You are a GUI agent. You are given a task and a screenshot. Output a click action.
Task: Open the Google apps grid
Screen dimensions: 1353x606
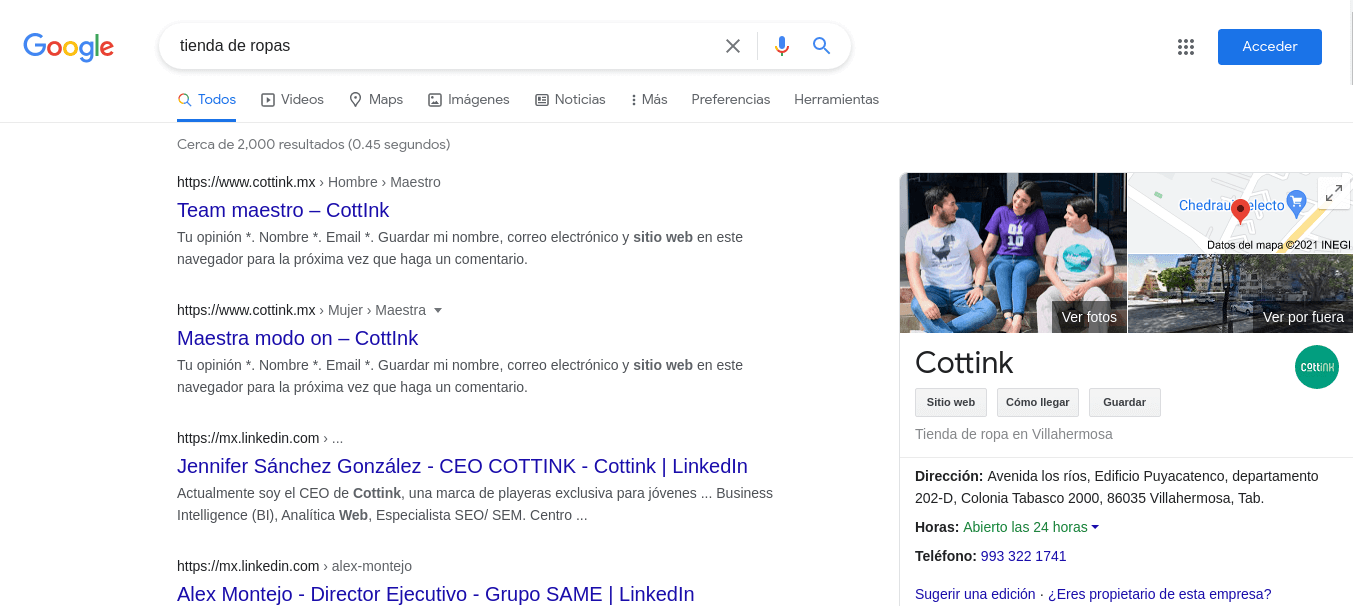[x=1186, y=47]
